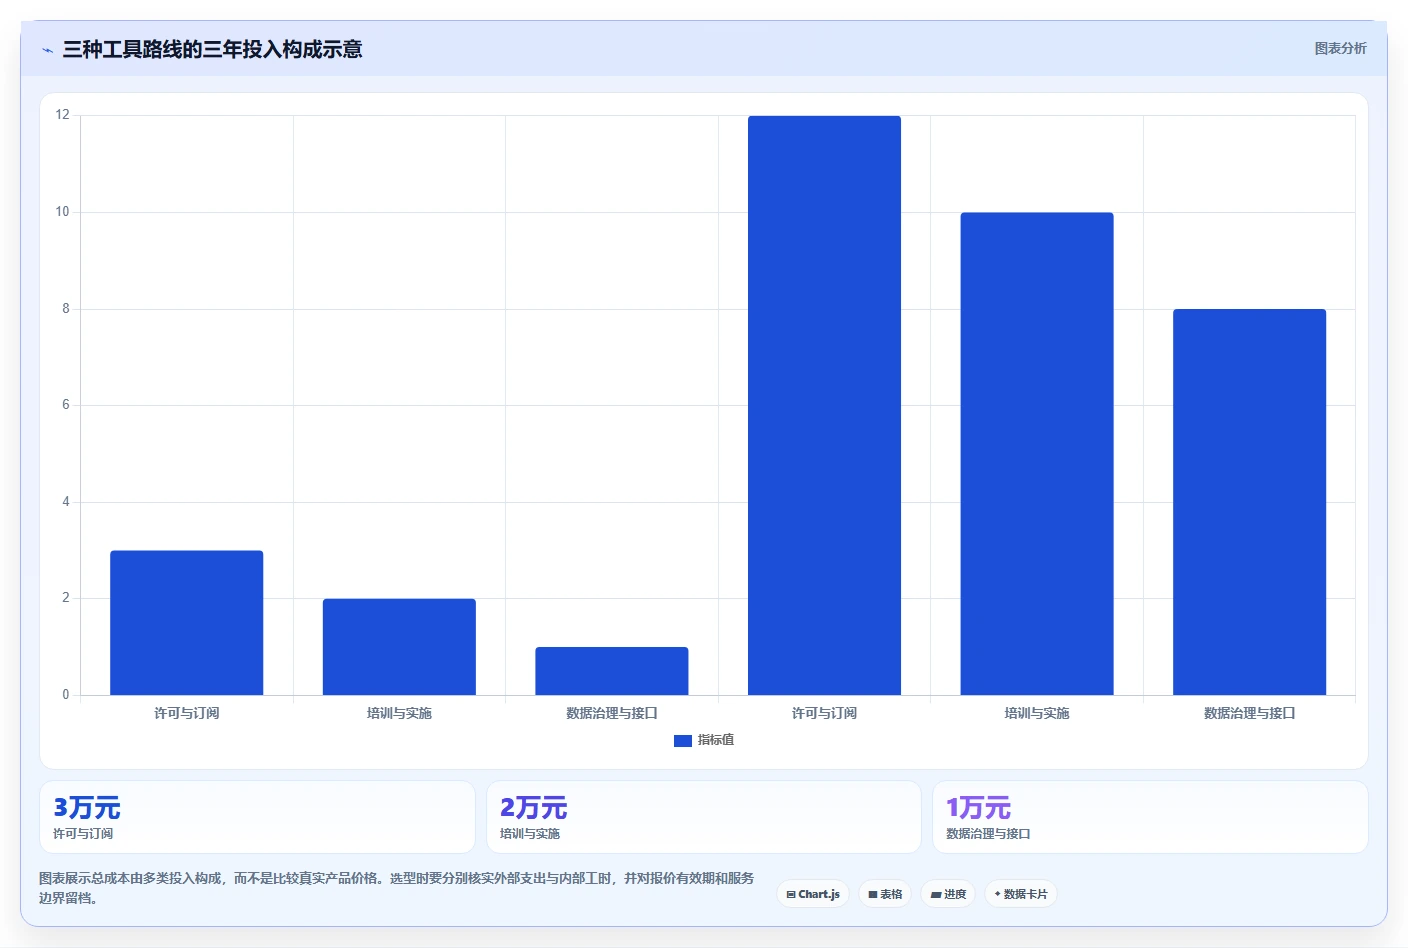The height and width of the screenshot is (948, 1408).
Task: Click the bar with value 3
Action: coord(187,623)
